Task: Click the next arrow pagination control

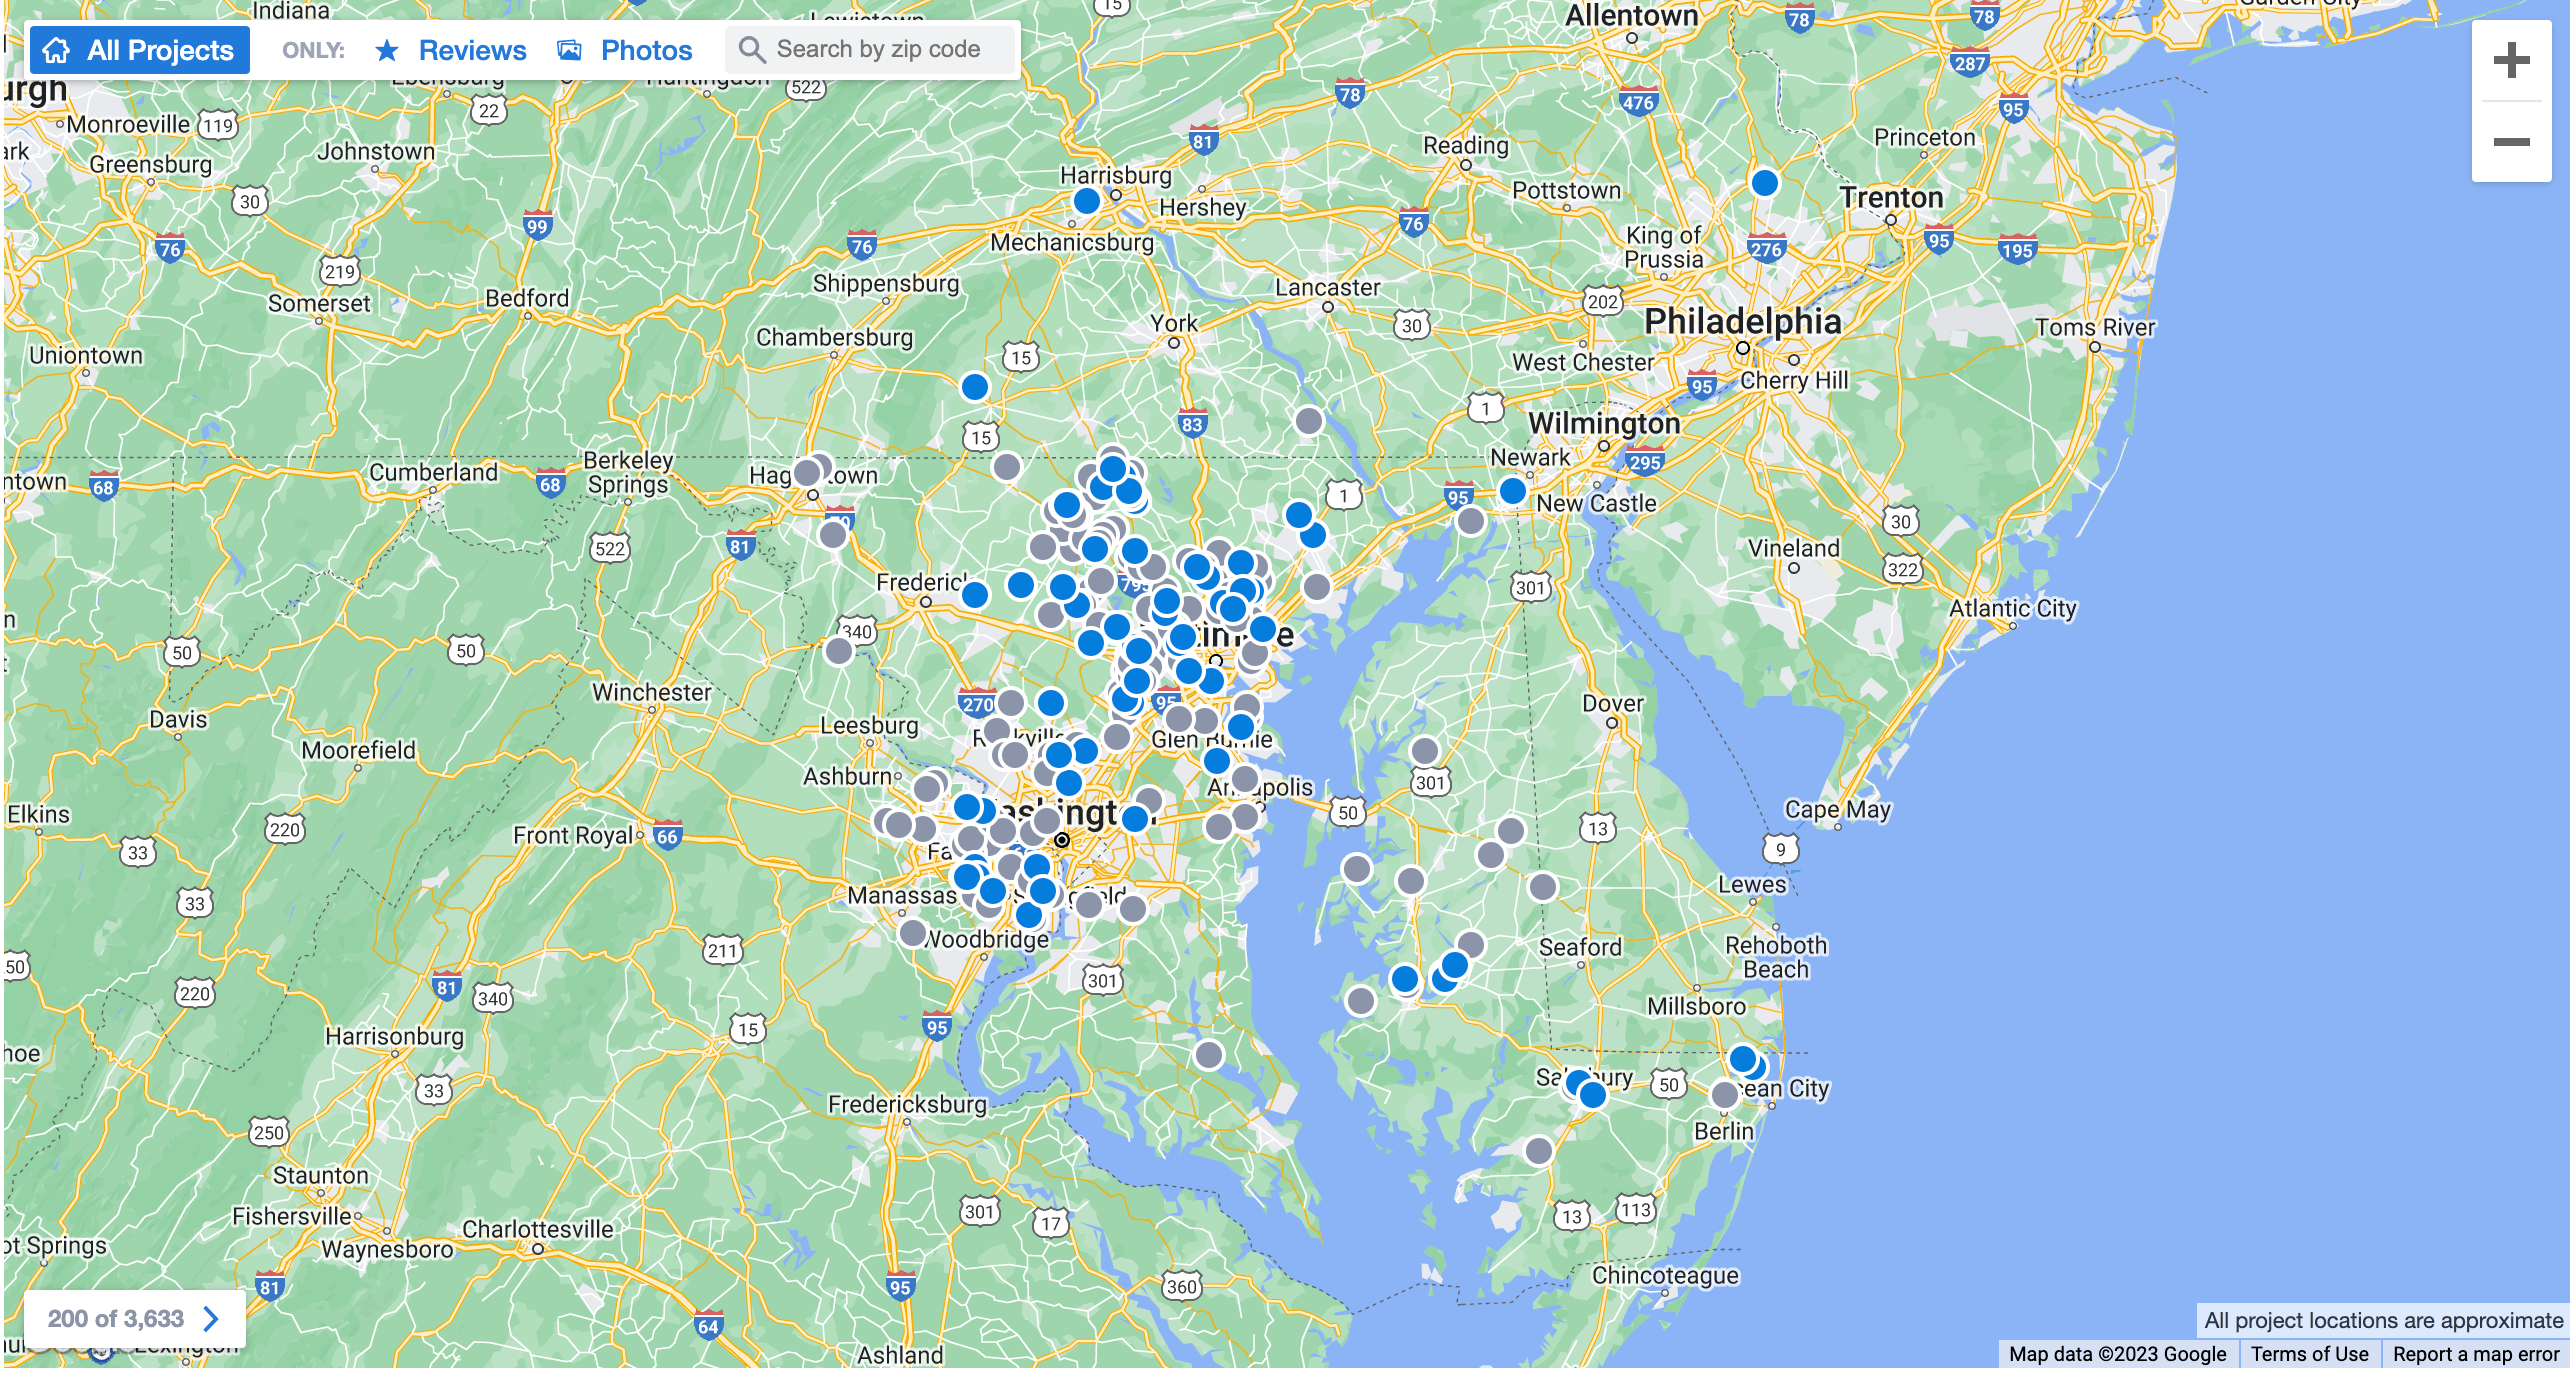Action: pos(207,1318)
